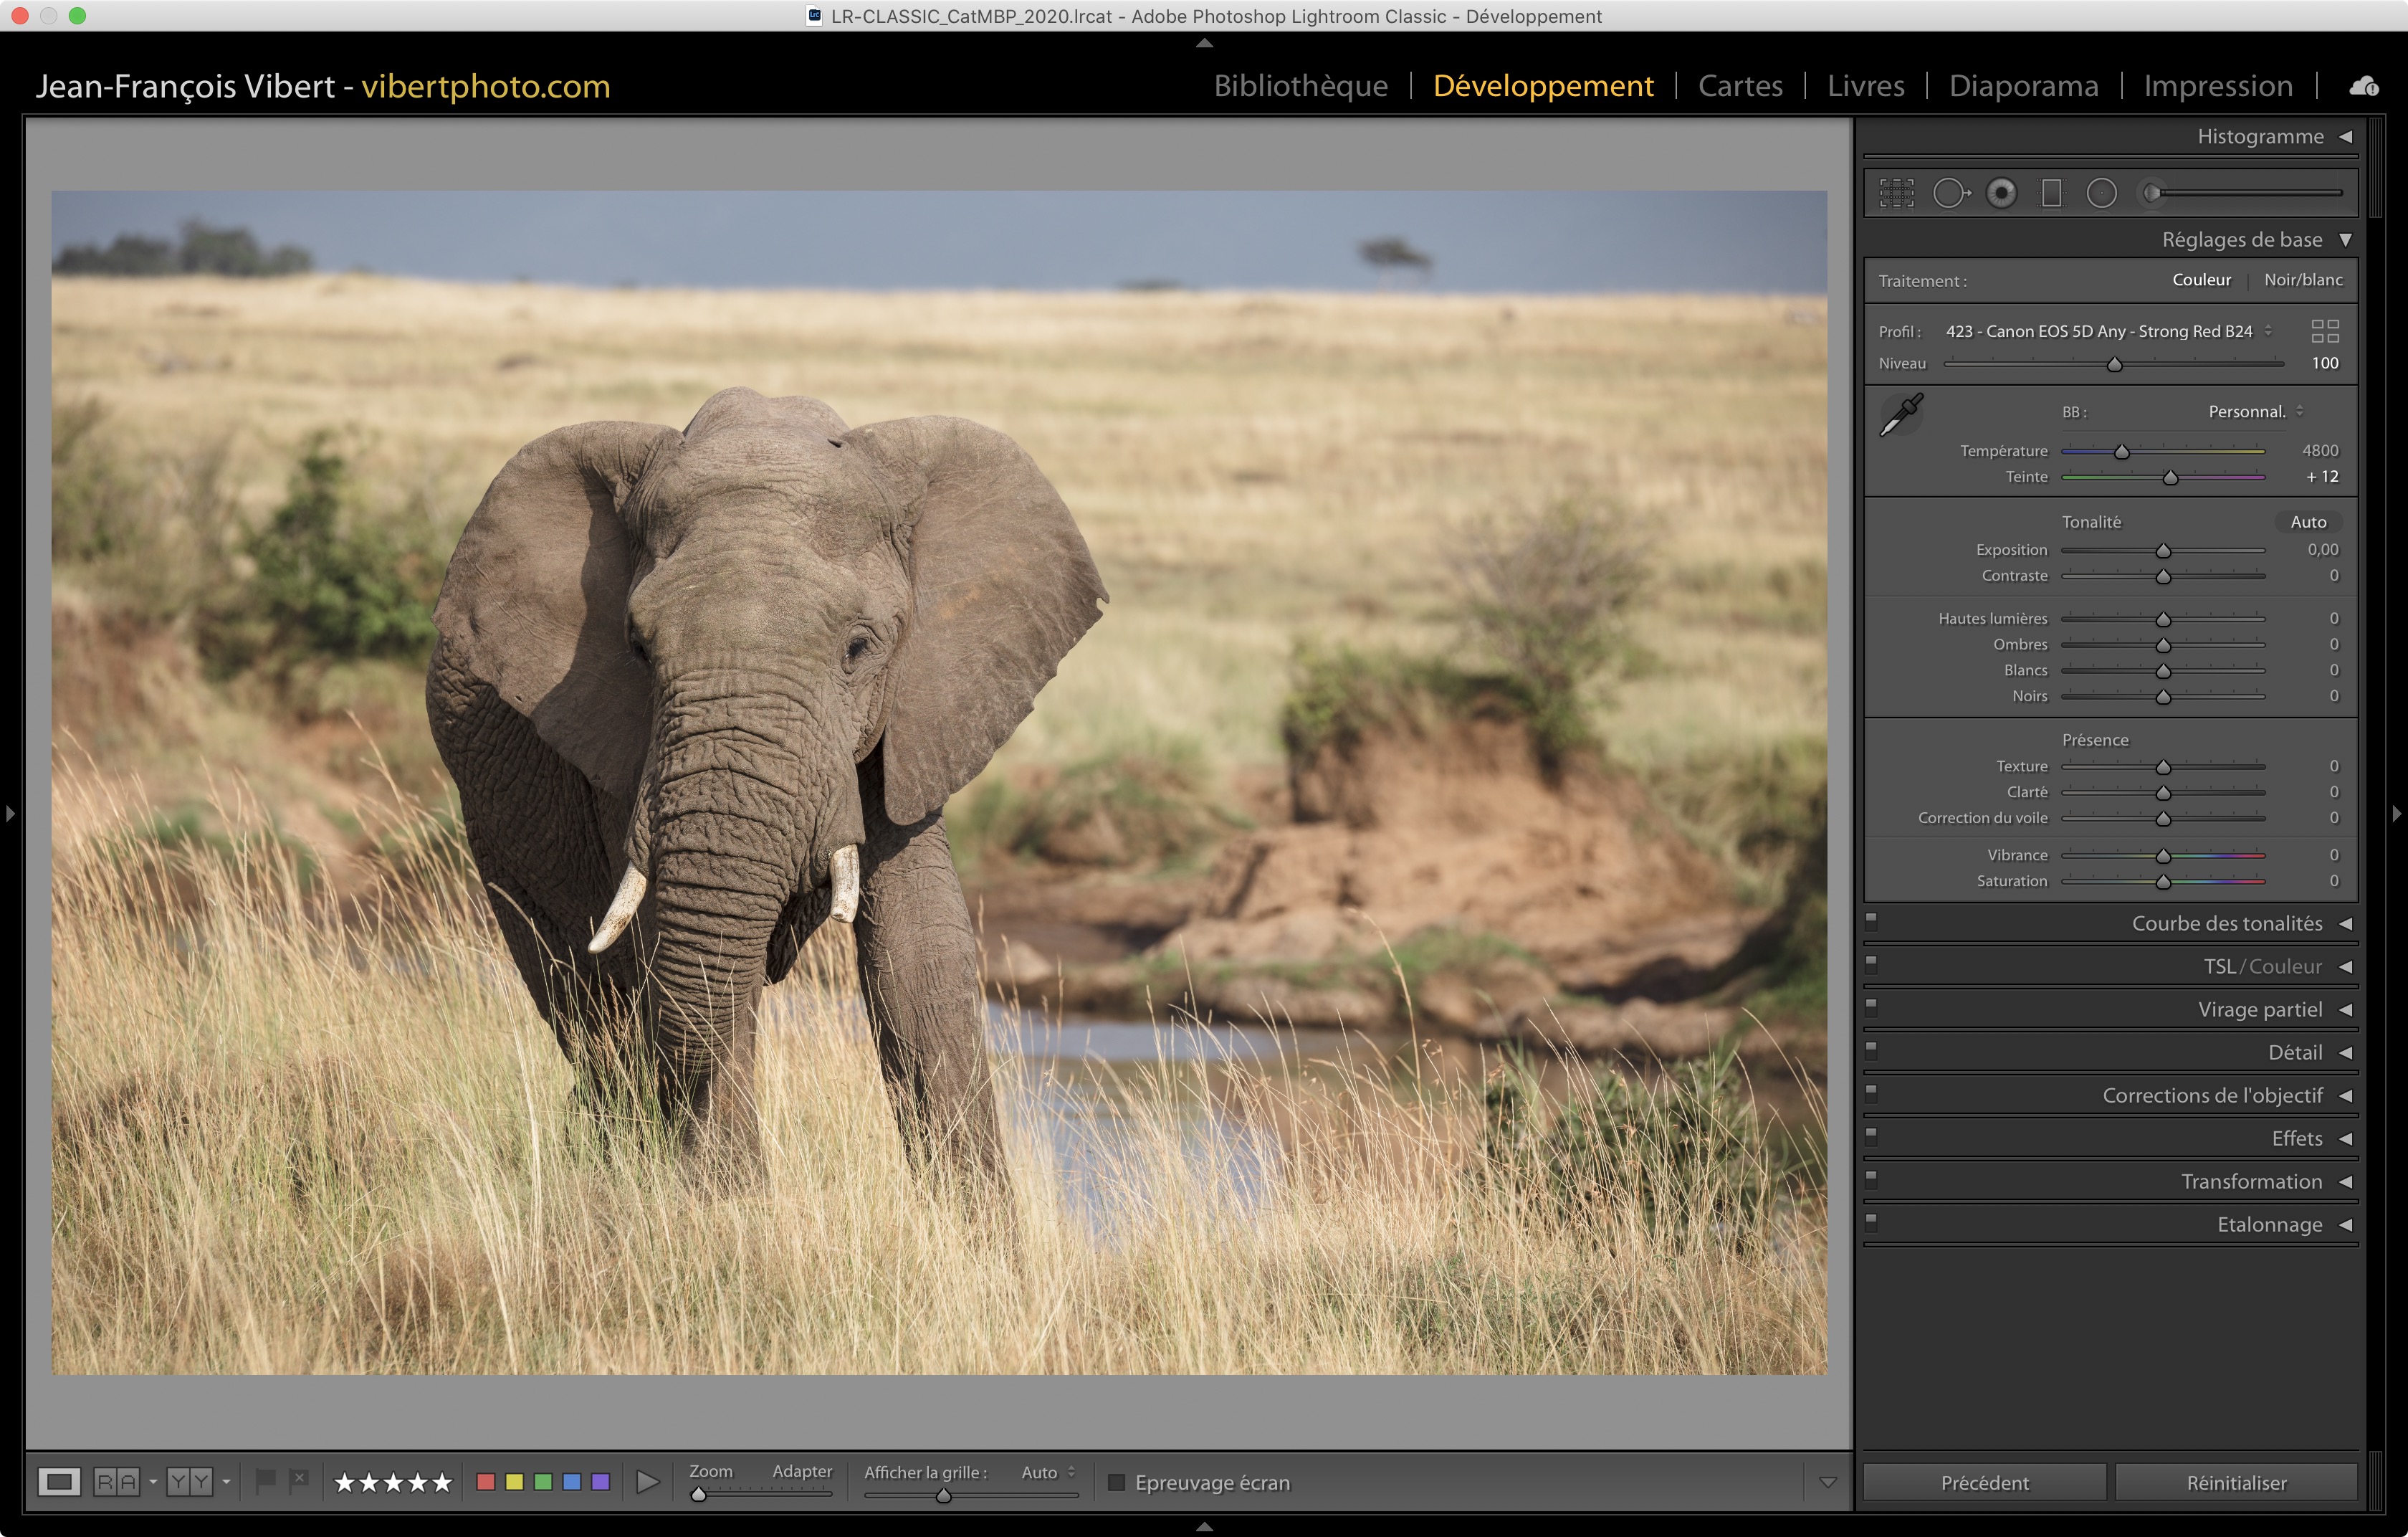Collapse the Réglages de base panel
2408x1537 pixels.
coord(2345,240)
